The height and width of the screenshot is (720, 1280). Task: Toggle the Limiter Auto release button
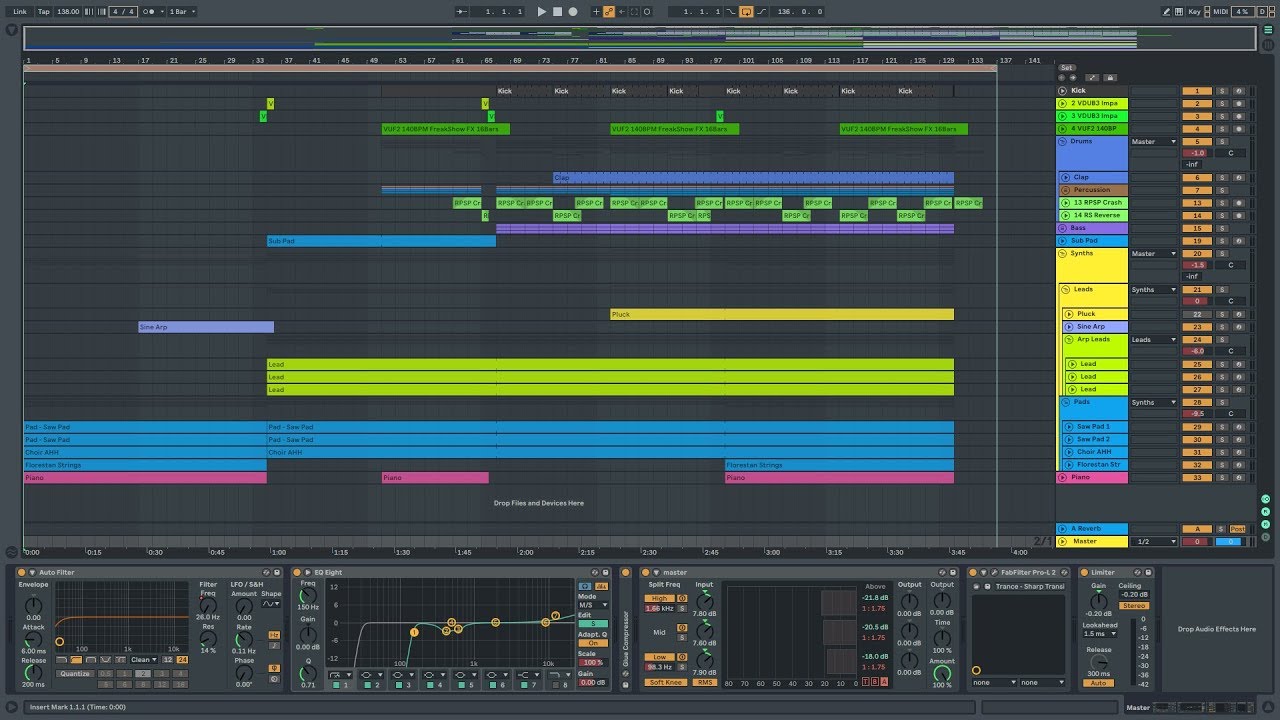click(1098, 683)
